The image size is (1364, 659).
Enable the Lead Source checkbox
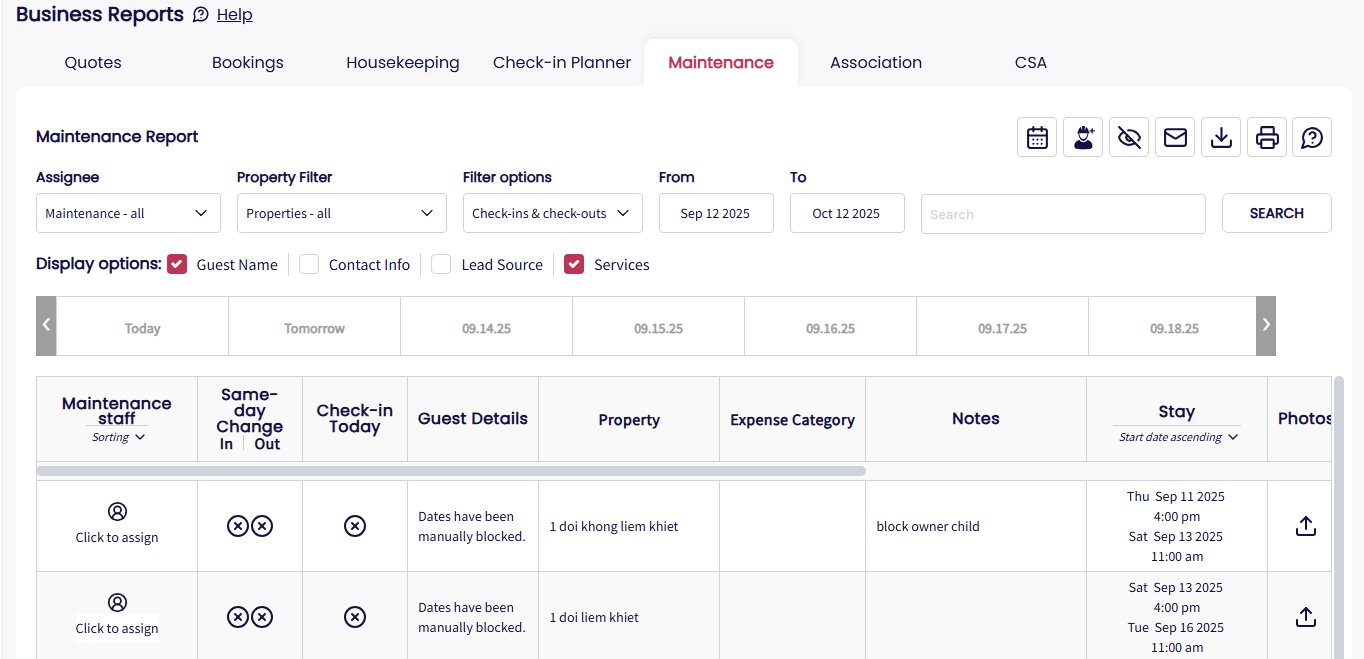441,264
